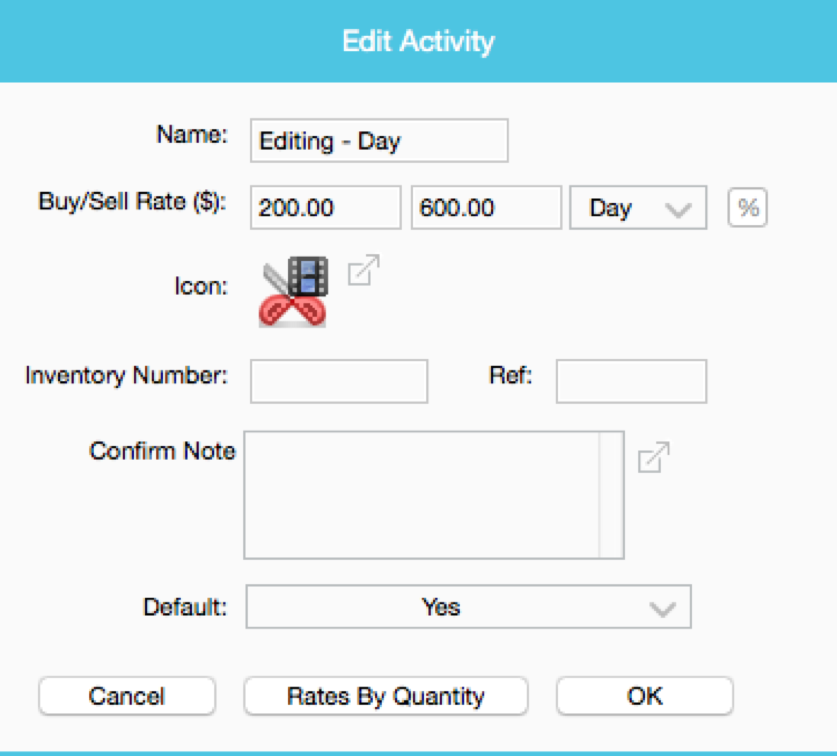
Task: Click the chevron on the Default dropdown
Action: pos(662,609)
